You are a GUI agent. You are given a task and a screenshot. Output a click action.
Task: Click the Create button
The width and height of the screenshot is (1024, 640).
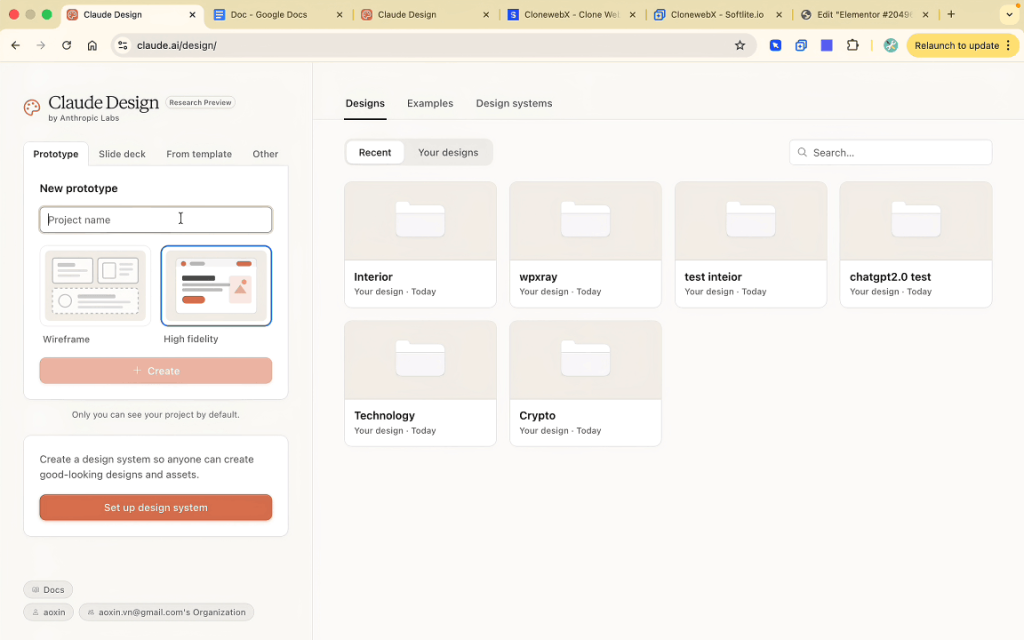[x=155, y=370]
